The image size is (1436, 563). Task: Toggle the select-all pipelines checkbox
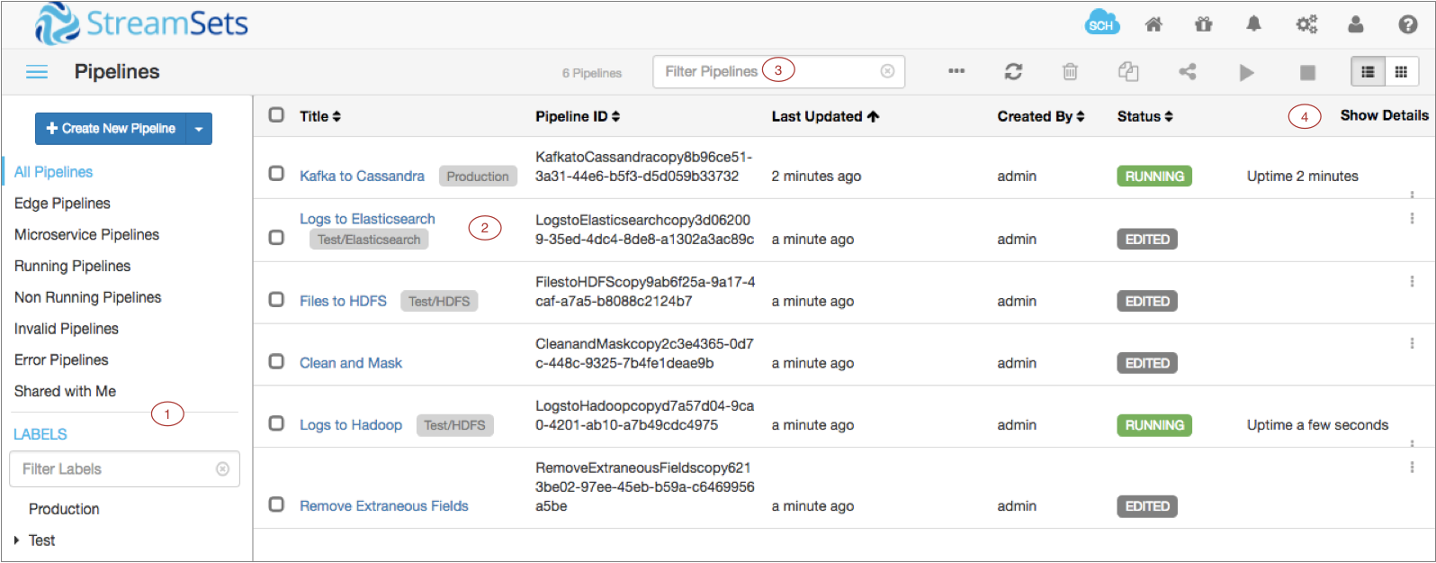pyautogui.click(x=276, y=115)
